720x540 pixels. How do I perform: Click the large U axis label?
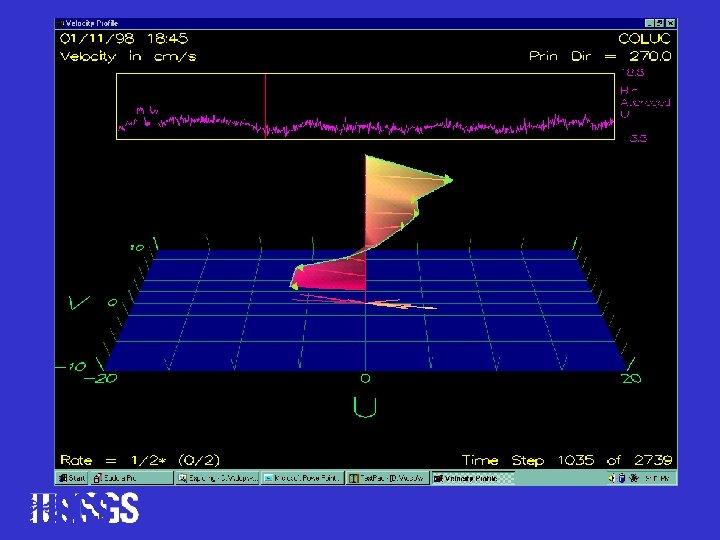365,407
